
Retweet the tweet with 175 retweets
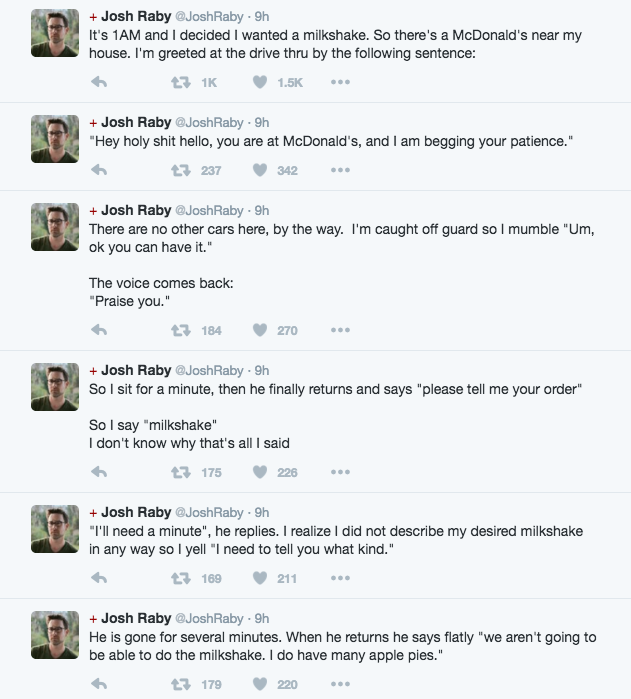[181, 472]
